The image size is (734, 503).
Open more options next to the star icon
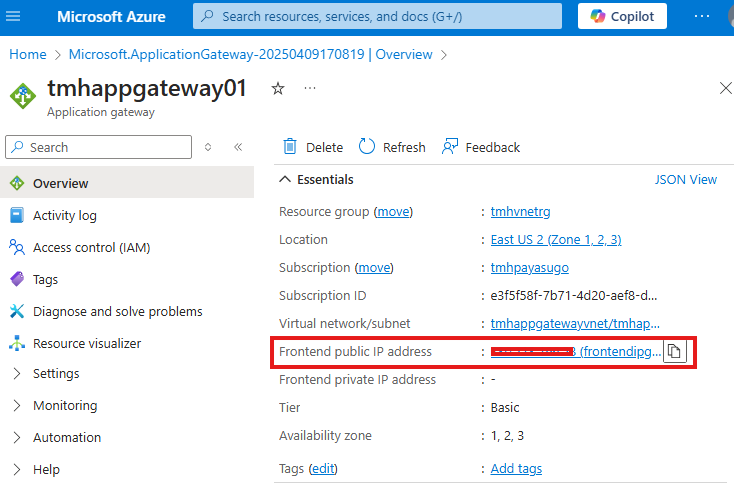[310, 88]
